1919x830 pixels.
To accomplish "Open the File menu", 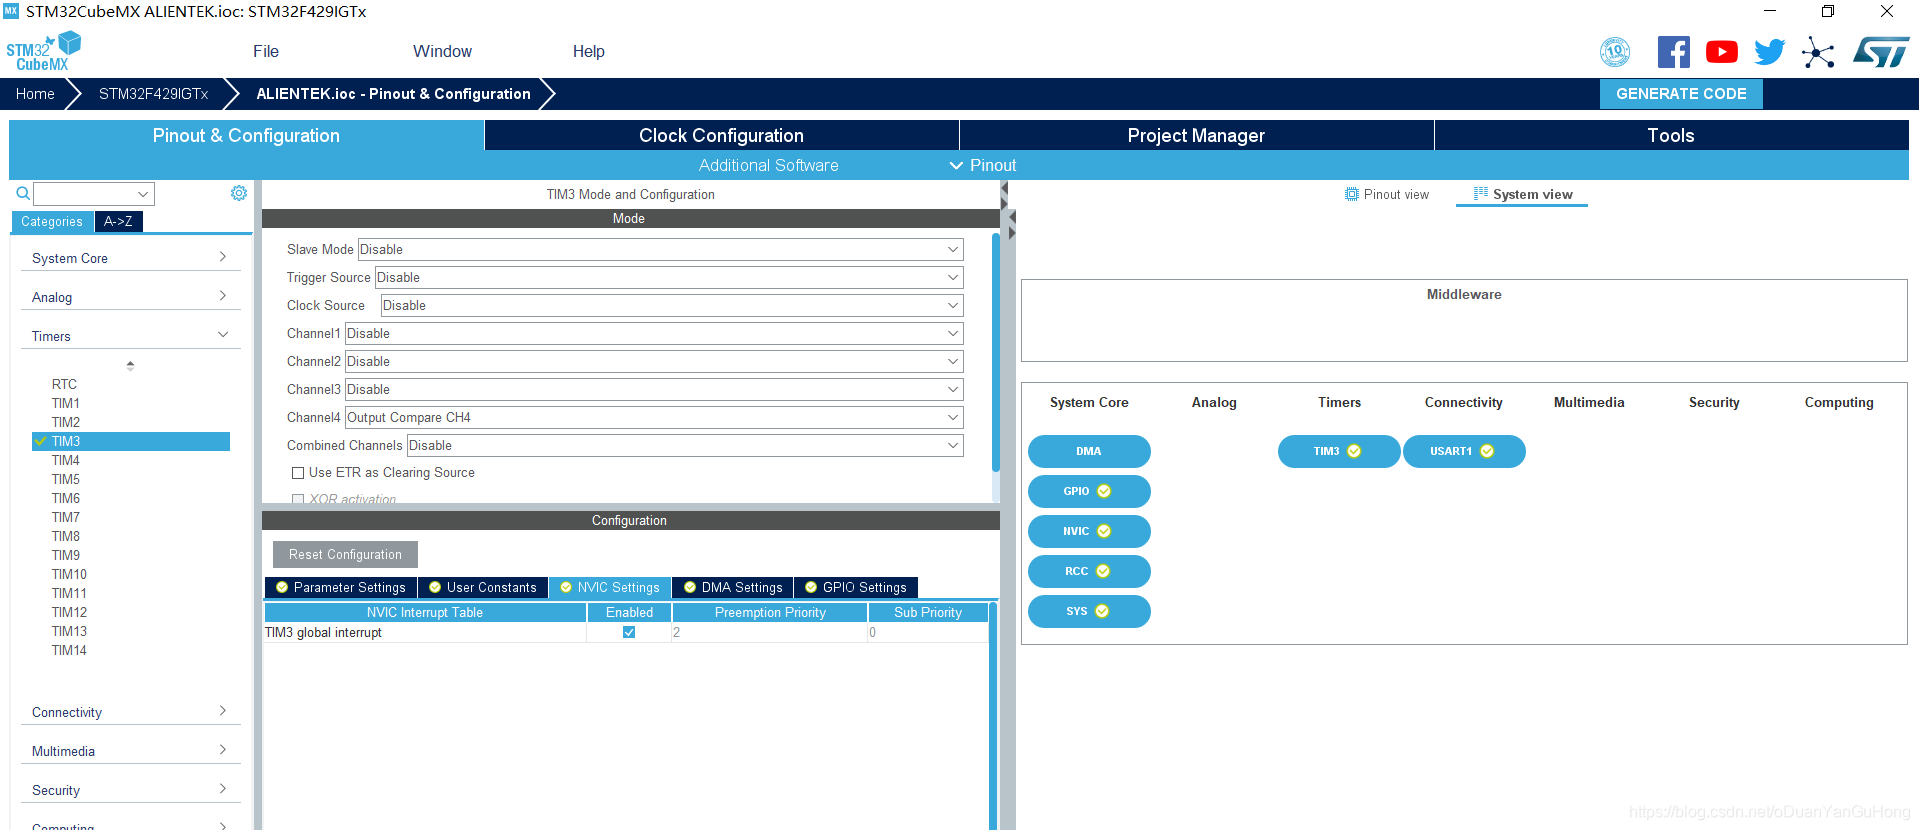I will coord(266,51).
